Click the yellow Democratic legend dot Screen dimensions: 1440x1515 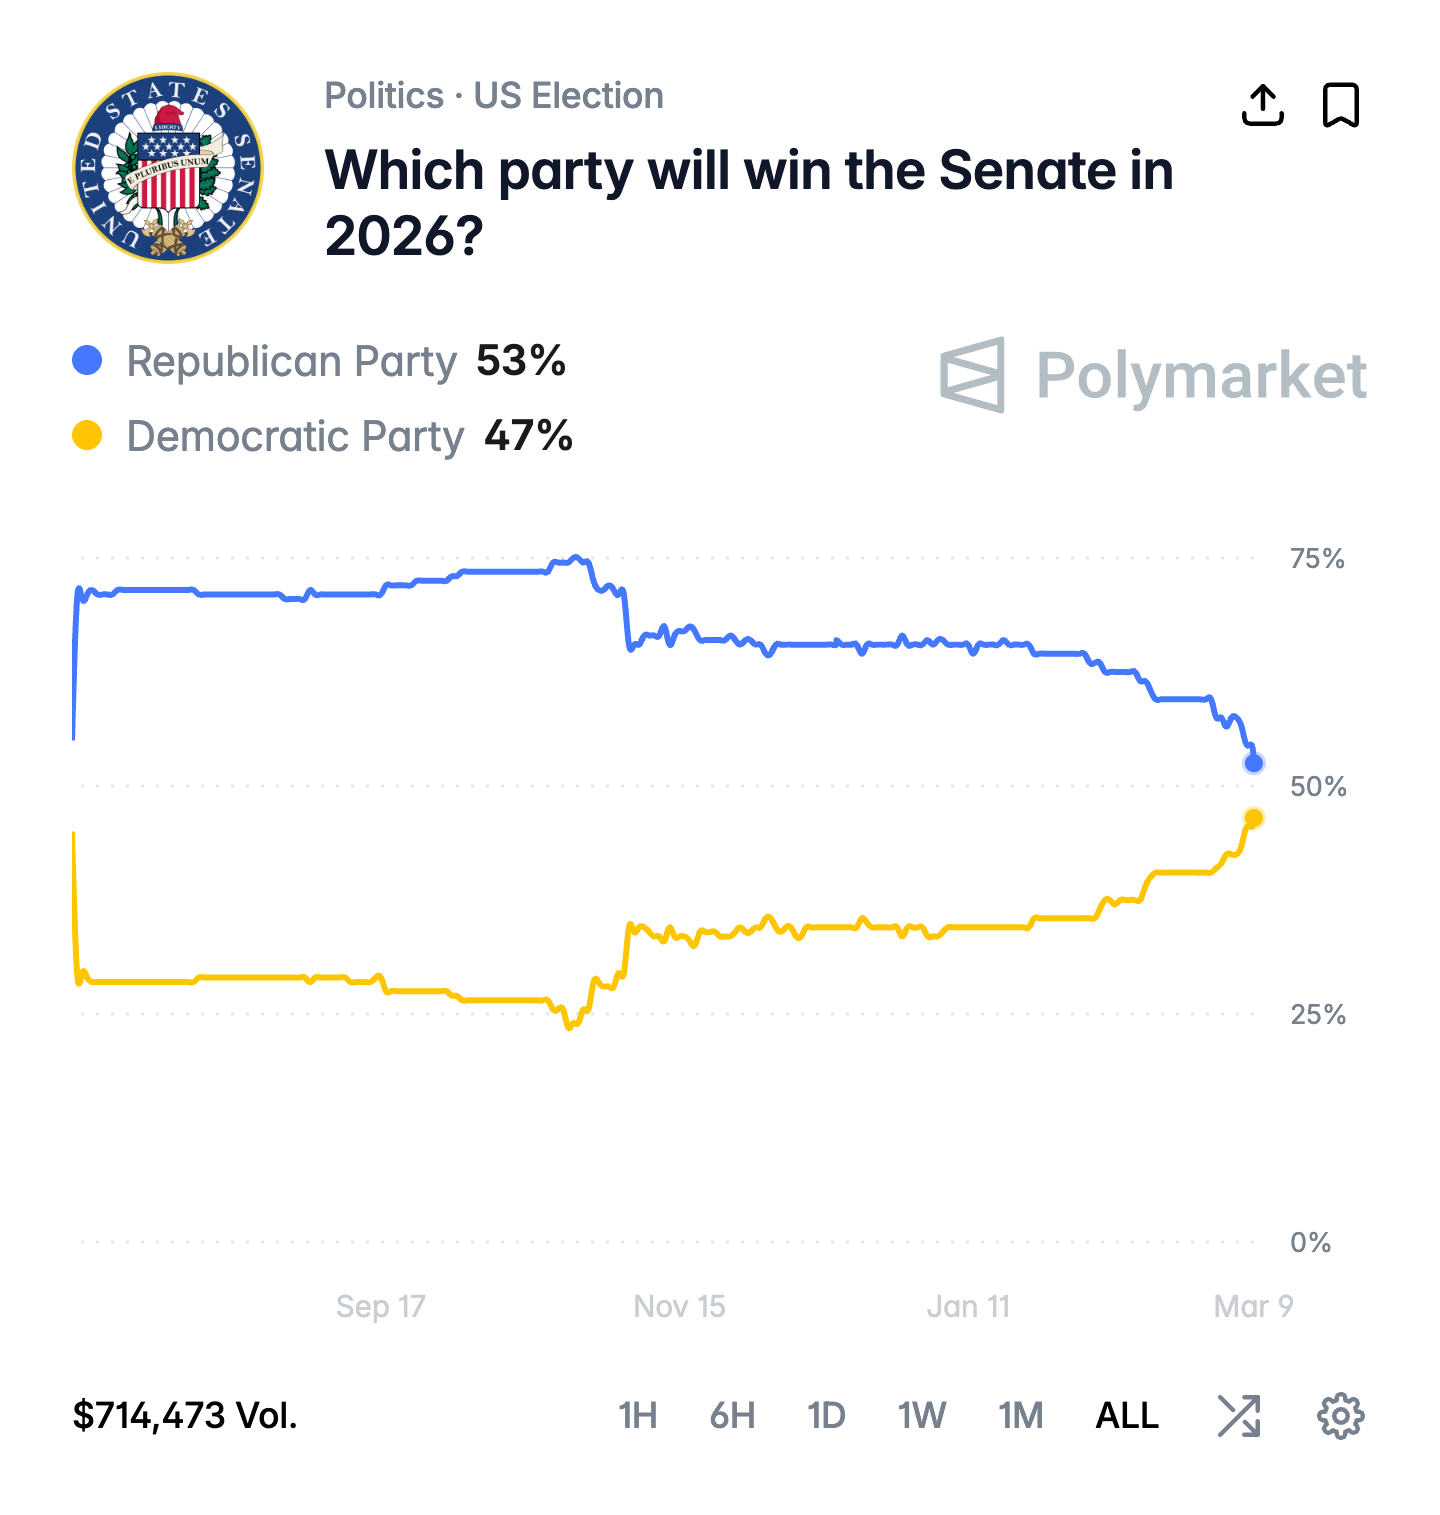pyautogui.click(x=88, y=436)
